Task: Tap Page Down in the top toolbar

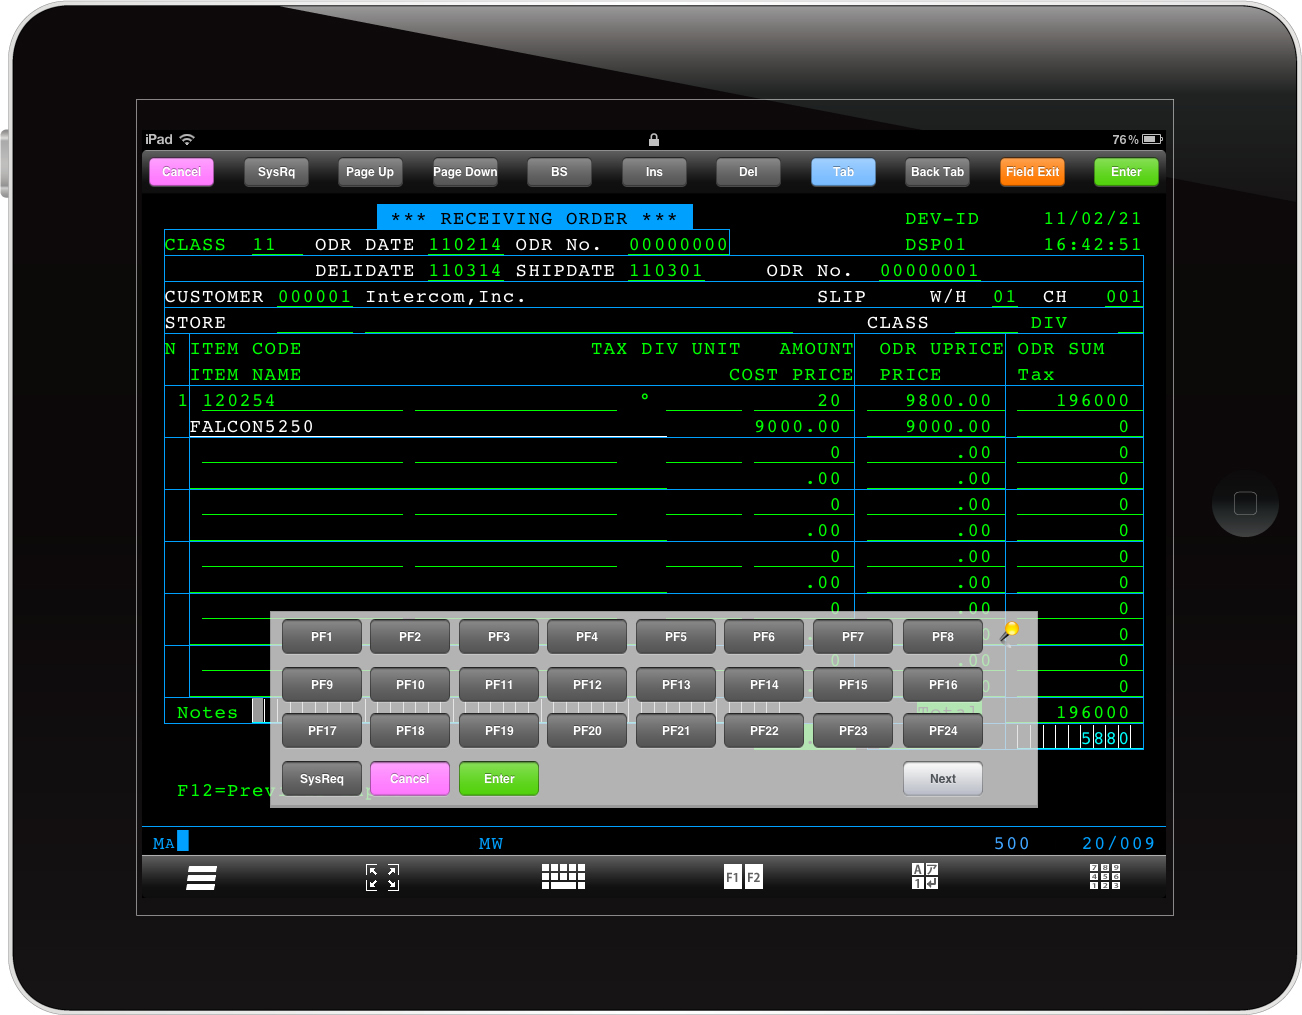Action: point(465,172)
